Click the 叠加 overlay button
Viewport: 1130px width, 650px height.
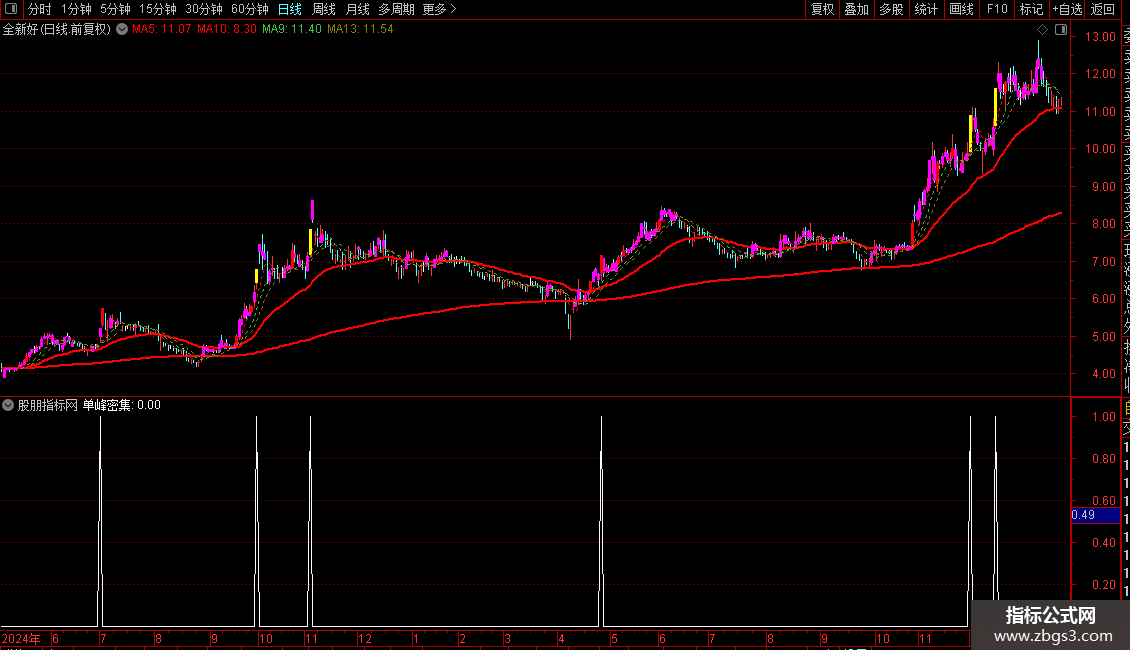coord(856,9)
